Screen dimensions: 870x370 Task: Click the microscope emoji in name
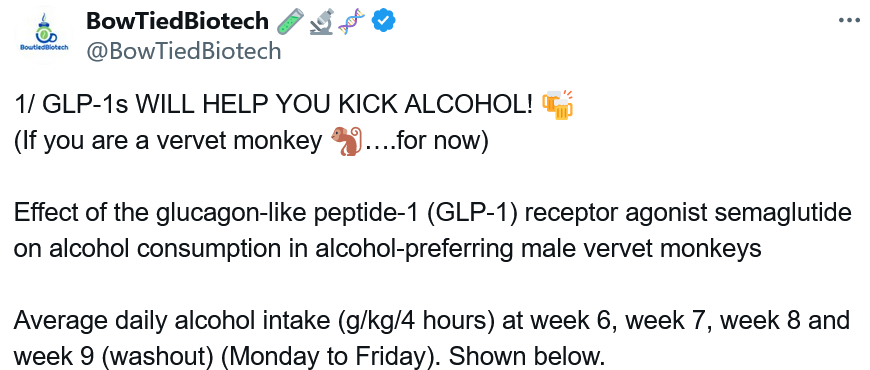[322, 22]
